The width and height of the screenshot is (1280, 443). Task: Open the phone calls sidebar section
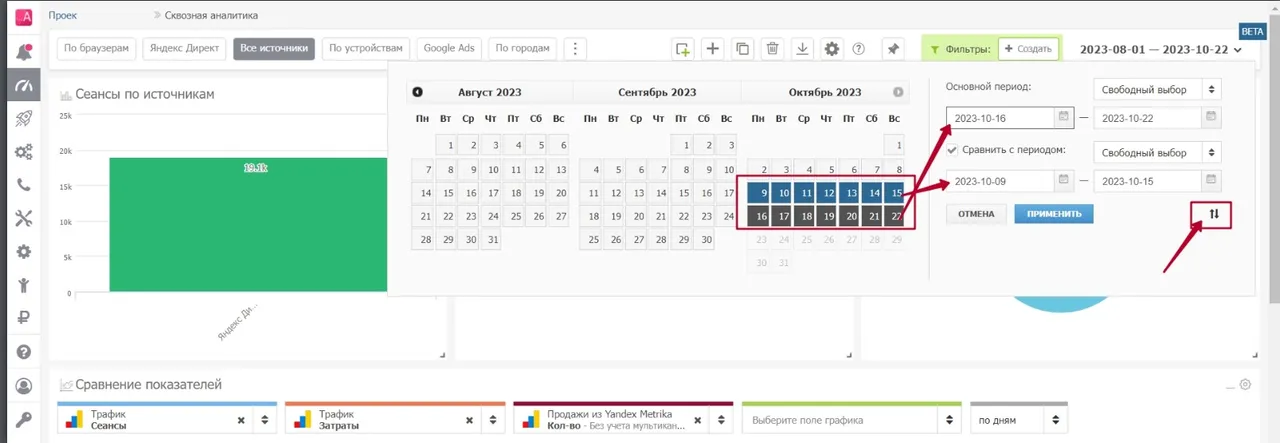(23, 185)
